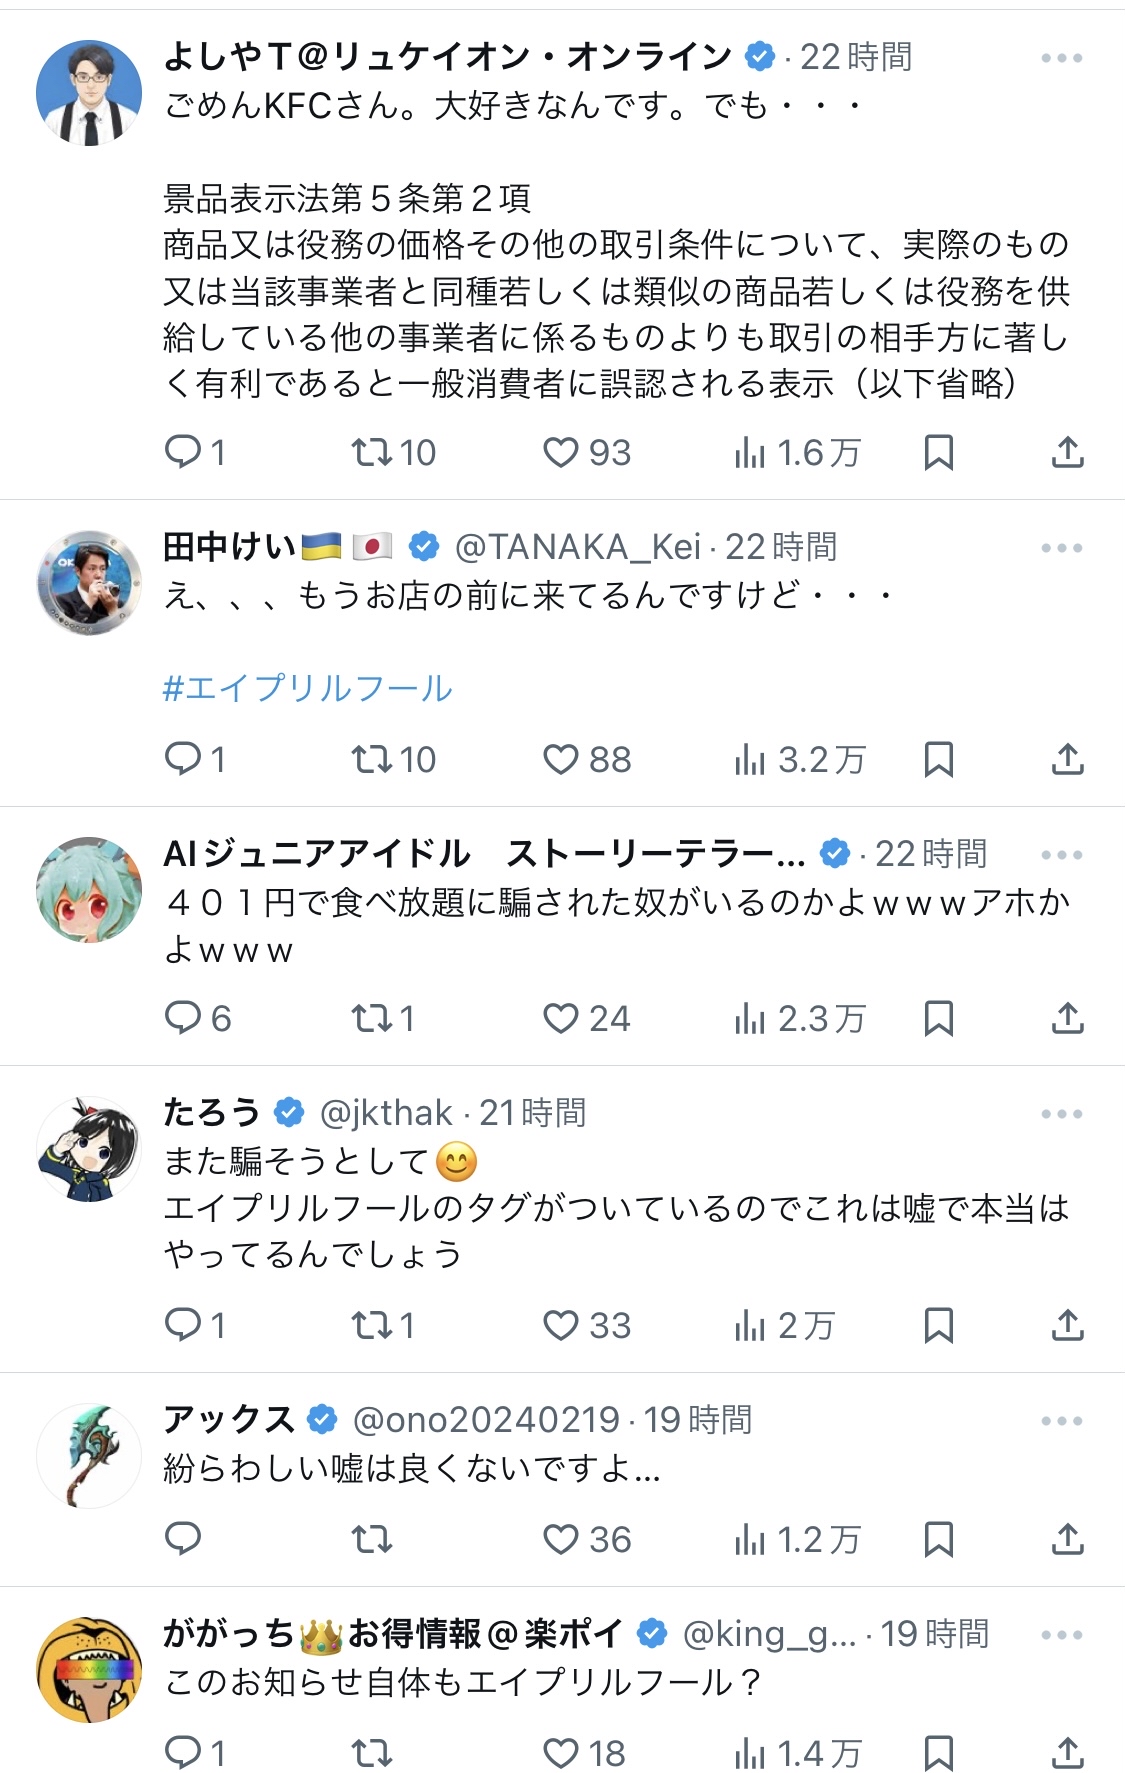Open more options for AIジュニアアイドル's tweet

click(x=1061, y=855)
